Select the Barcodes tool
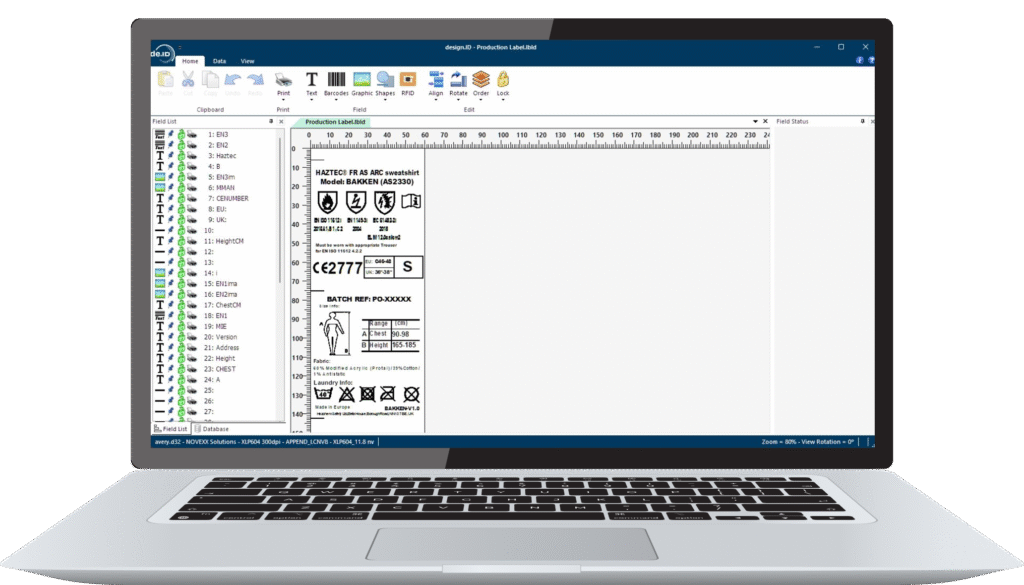The width and height of the screenshot is (1024, 585). pyautogui.click(x=336, y=78)
